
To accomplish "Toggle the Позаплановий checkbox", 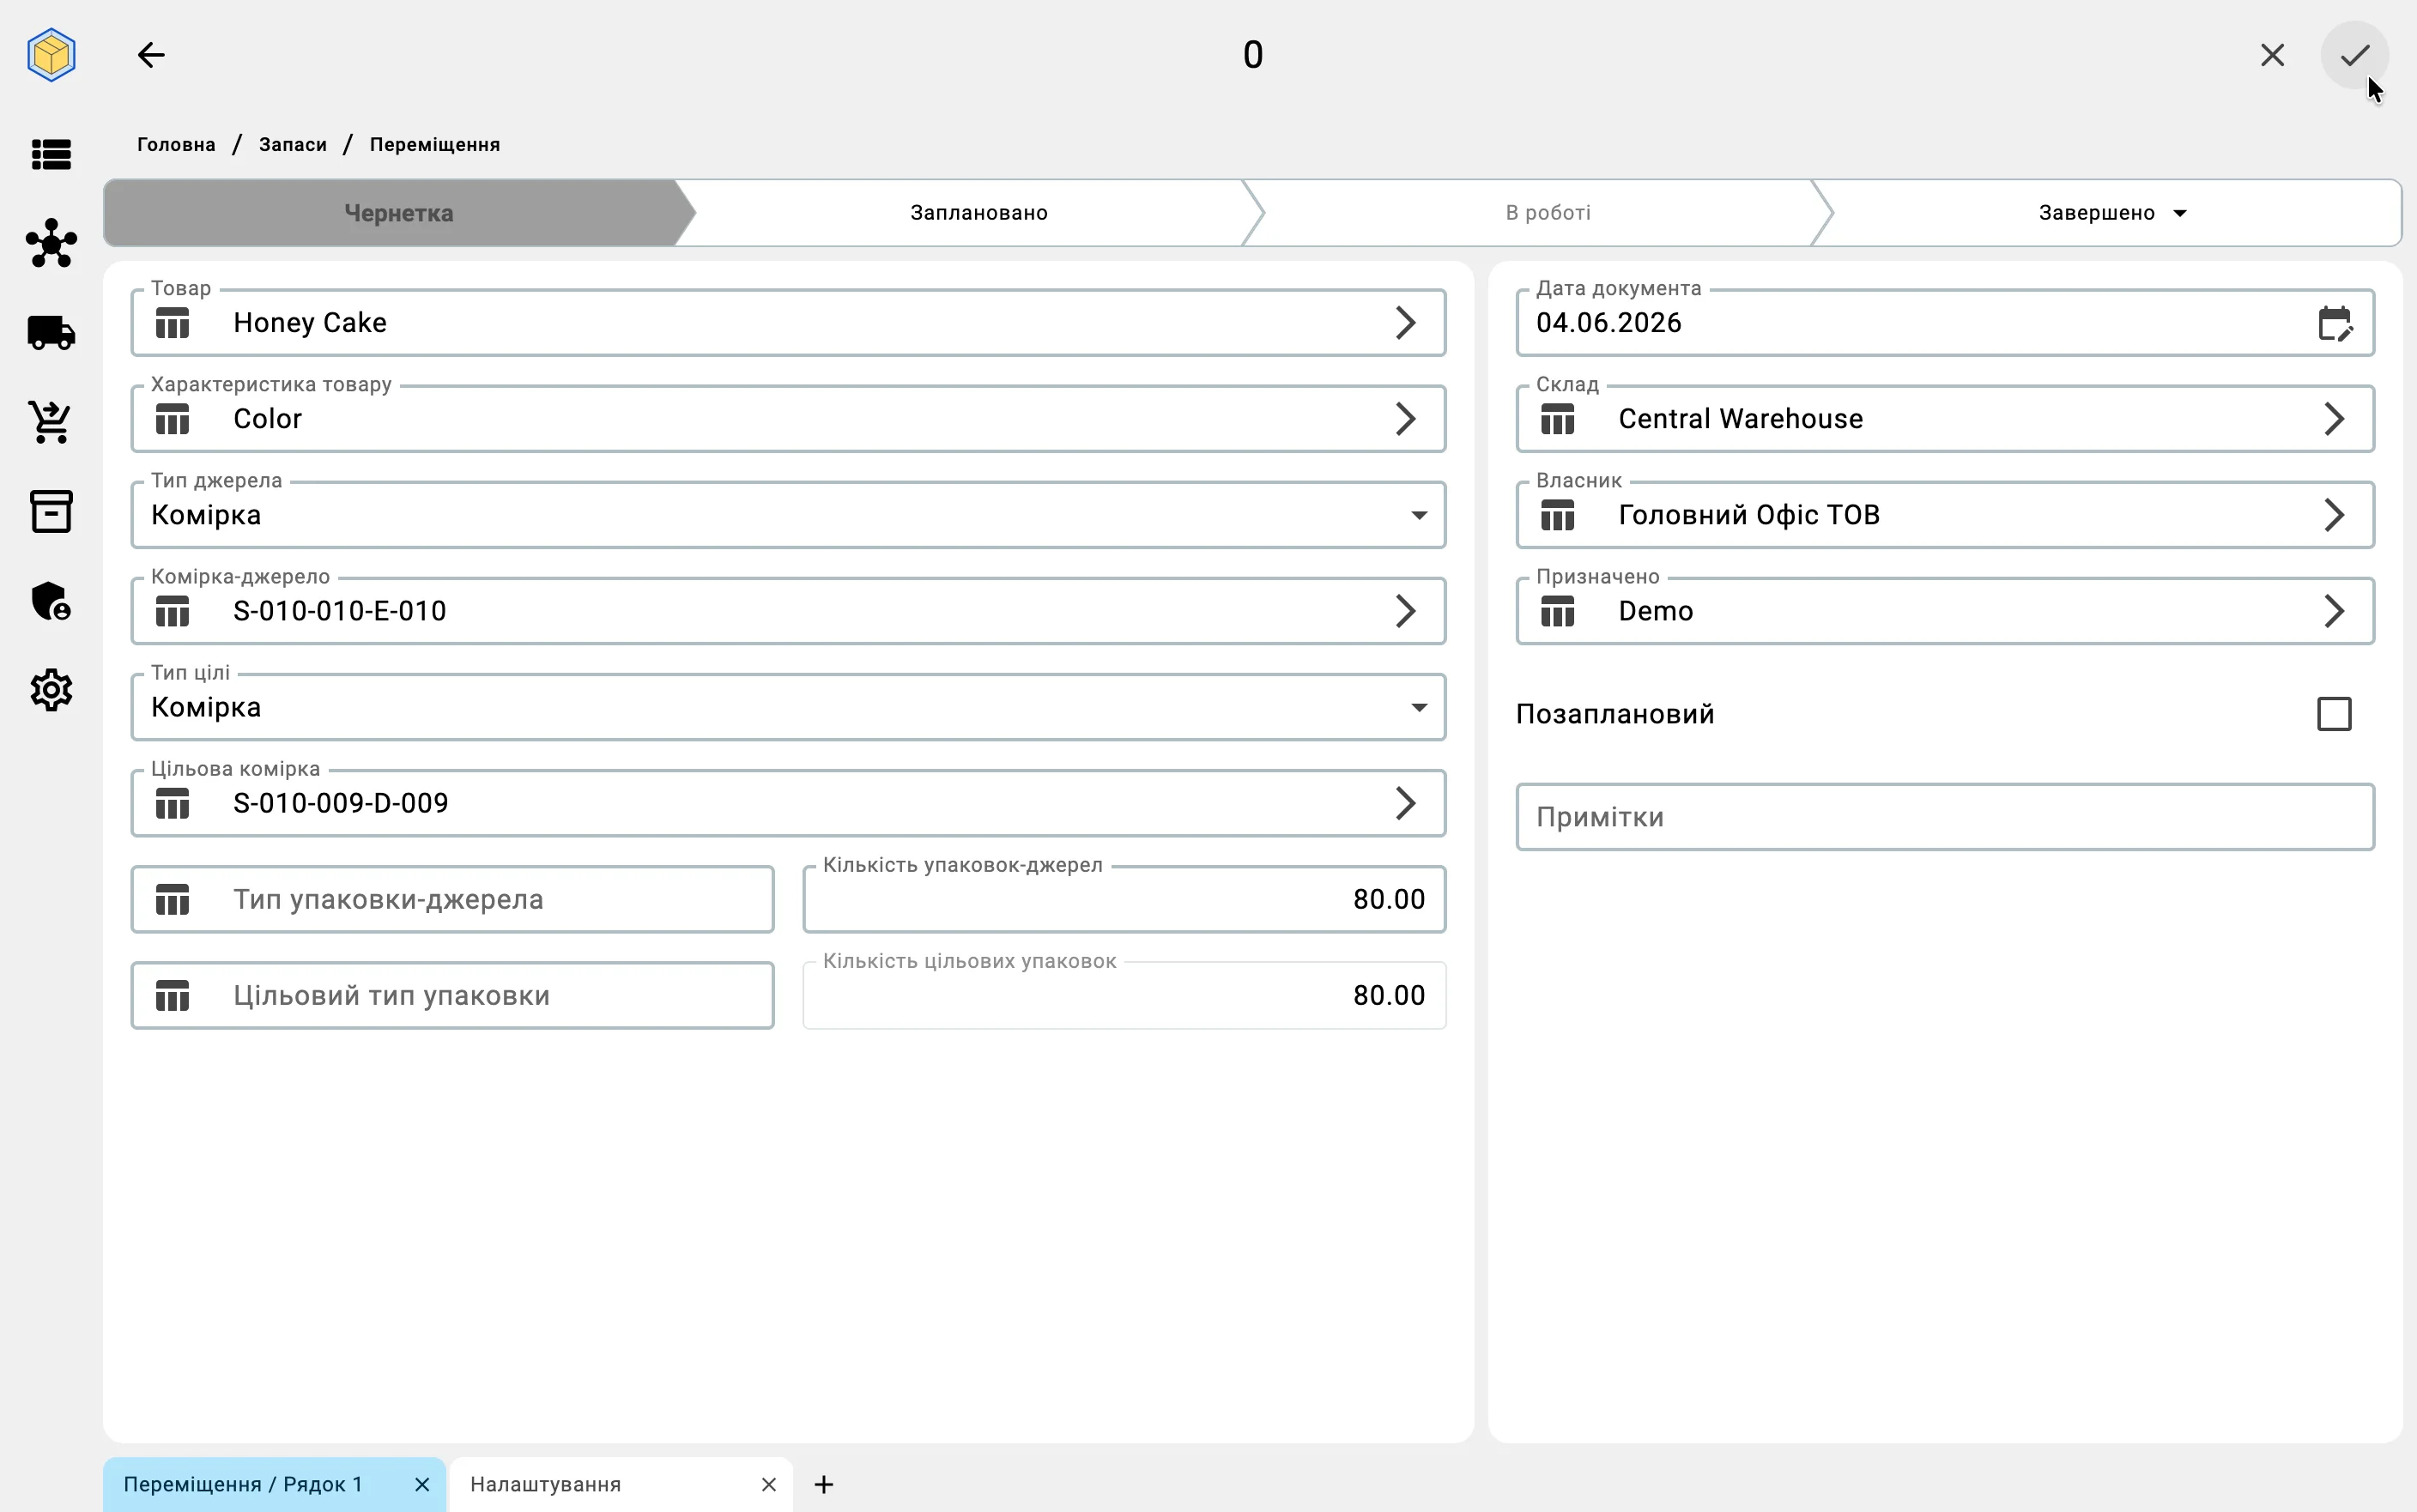I will pyautogui.click(x=2334, y=714).
